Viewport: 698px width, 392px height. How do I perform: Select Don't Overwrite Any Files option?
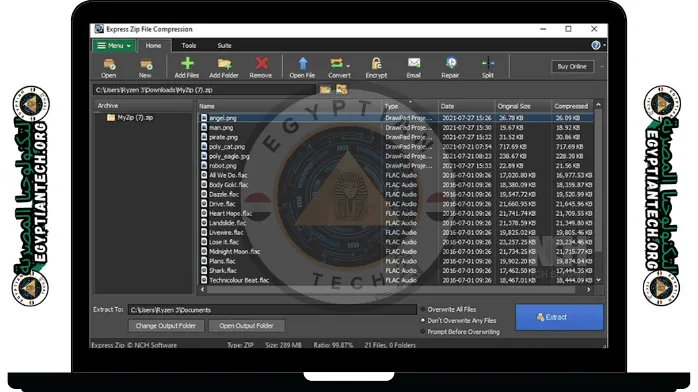click(423, 320)
